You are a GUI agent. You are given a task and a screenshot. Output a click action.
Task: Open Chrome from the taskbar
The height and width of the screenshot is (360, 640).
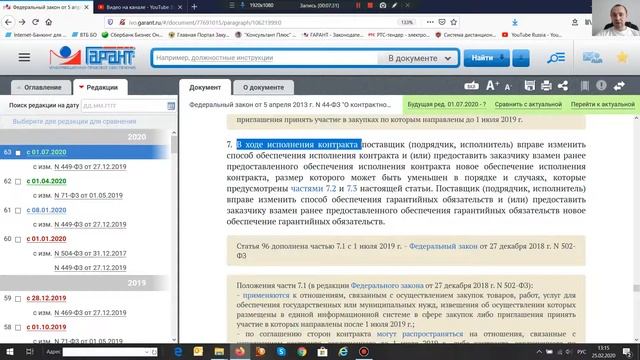302,351
